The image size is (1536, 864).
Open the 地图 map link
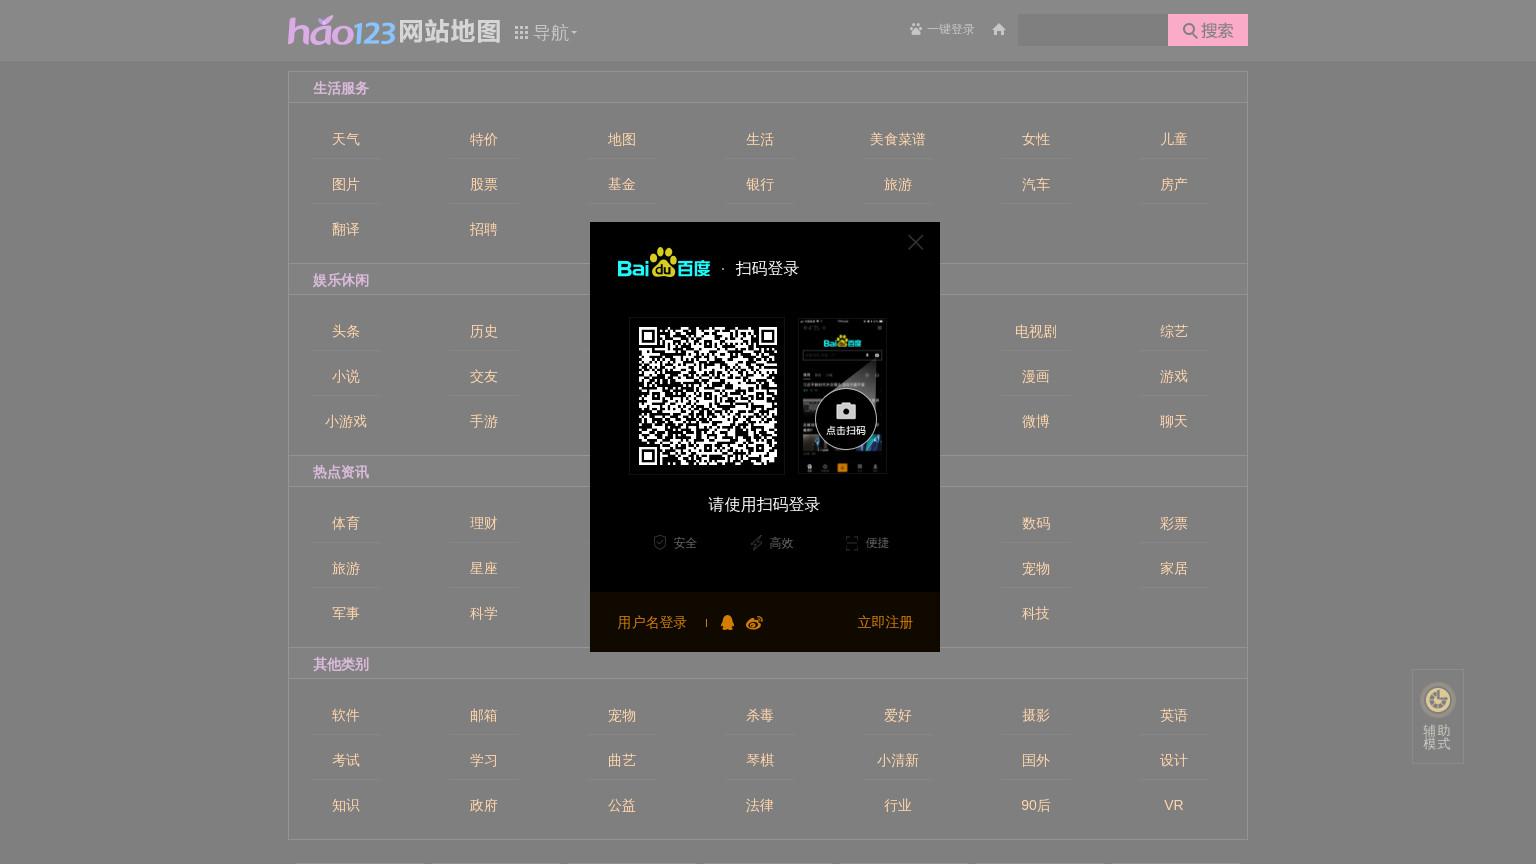click(622, 140)
